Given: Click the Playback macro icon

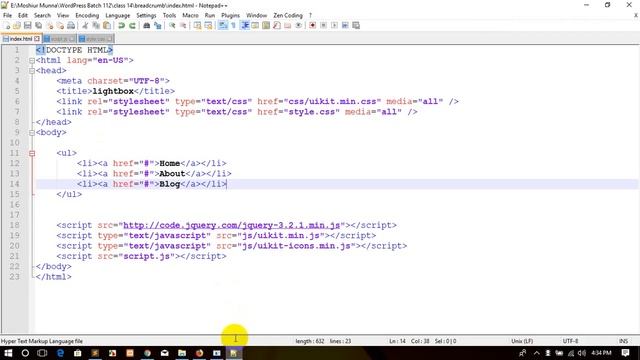Looking at the screenshot, I should point(334,25).
